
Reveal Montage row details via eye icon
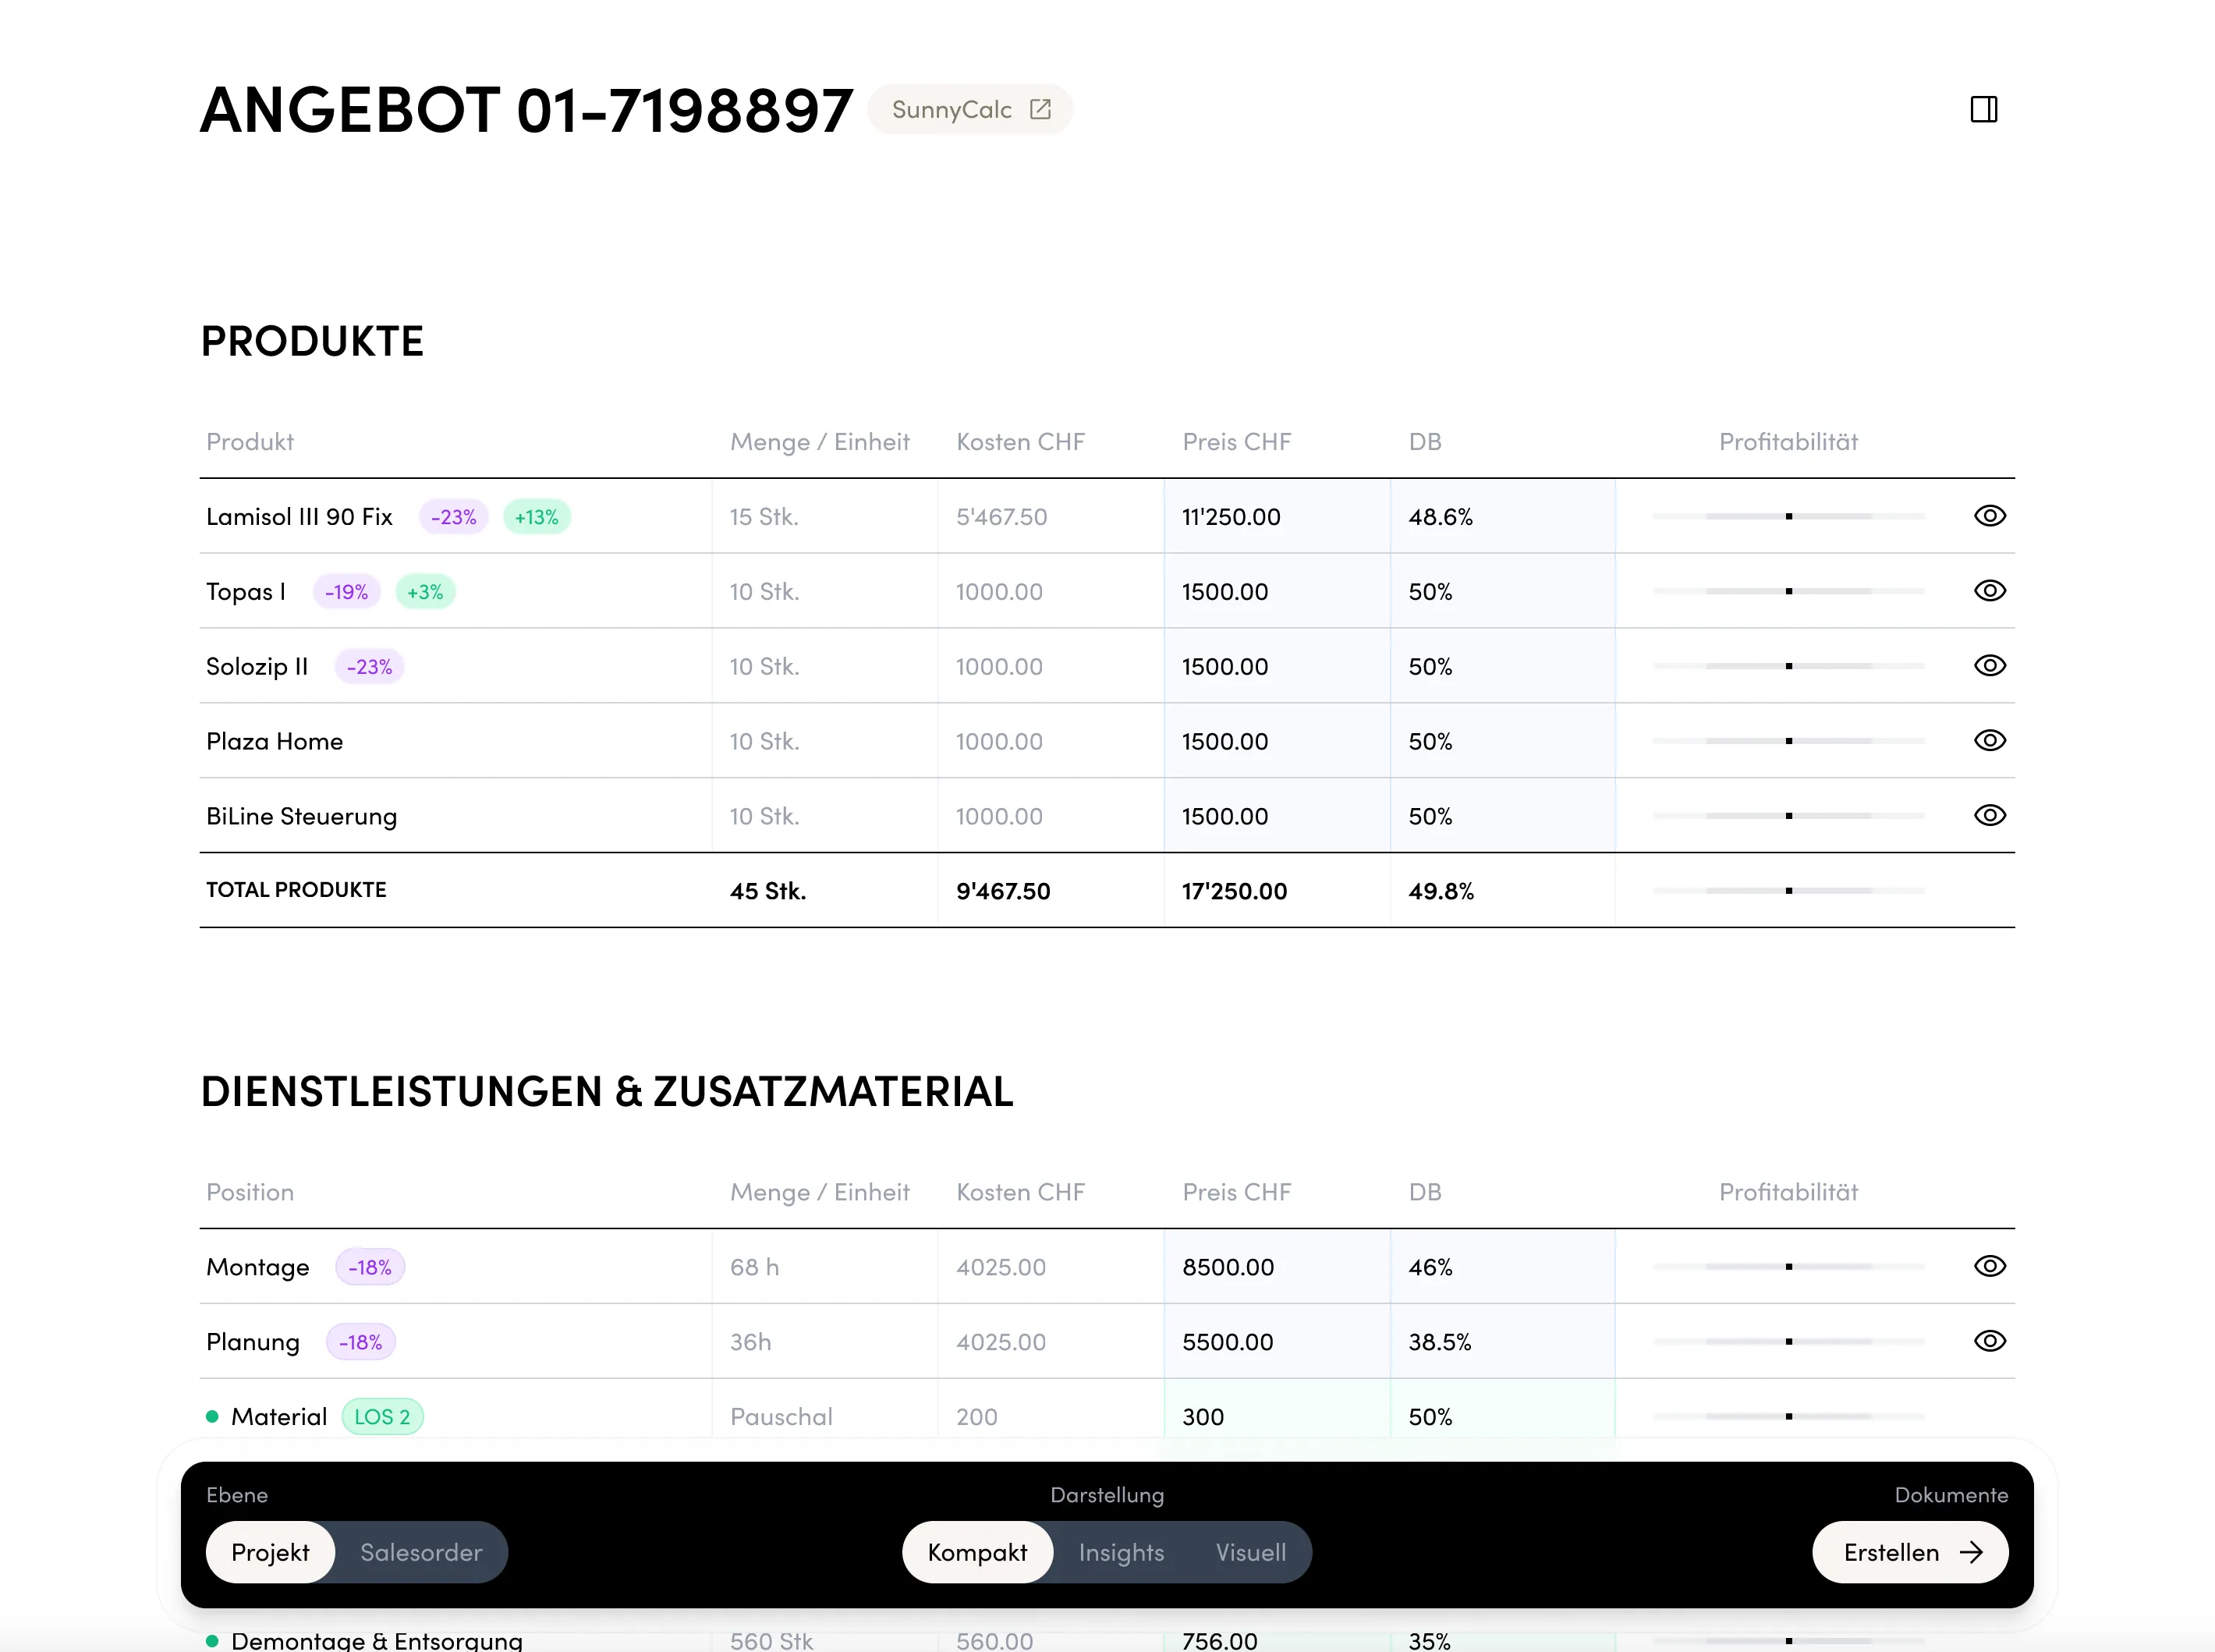point(1990,1266)
